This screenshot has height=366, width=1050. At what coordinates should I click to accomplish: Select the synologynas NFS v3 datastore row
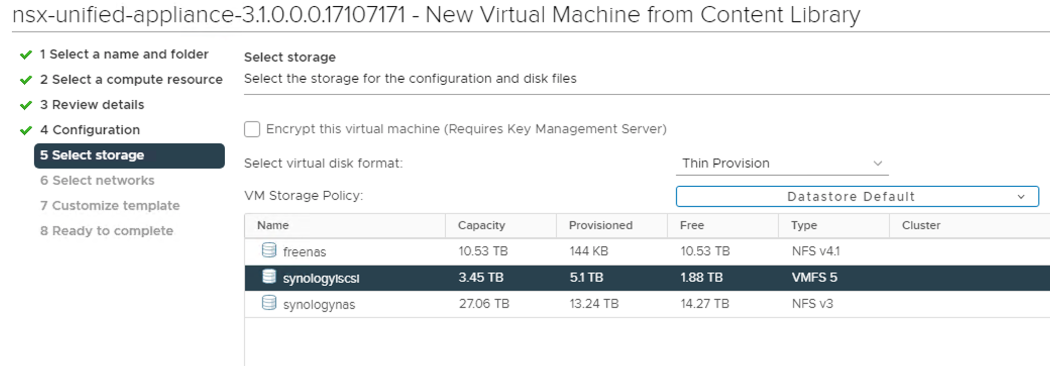[x=647, y=304]
